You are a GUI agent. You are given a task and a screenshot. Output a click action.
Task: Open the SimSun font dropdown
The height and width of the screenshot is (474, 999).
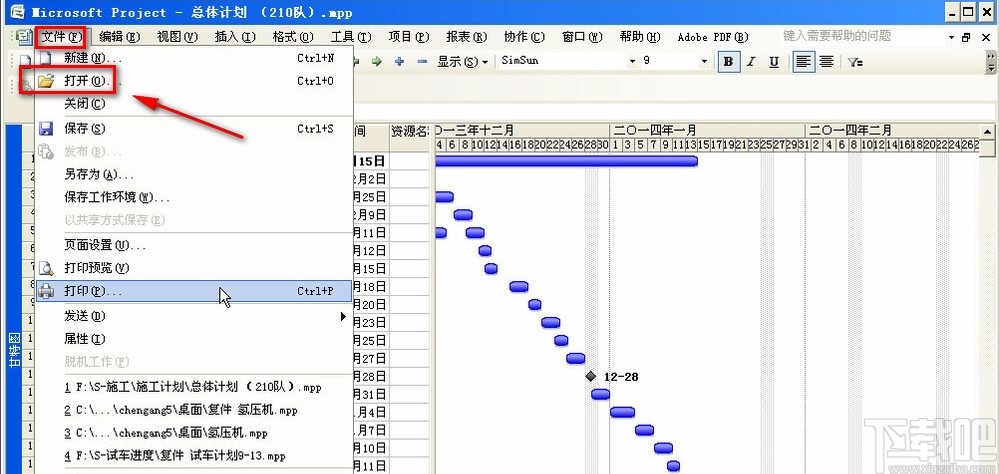[633, 62]
